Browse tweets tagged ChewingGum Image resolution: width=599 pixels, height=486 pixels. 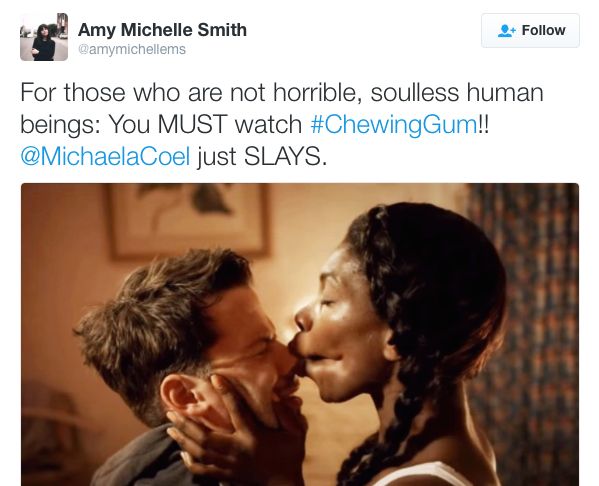click(394, 125)
